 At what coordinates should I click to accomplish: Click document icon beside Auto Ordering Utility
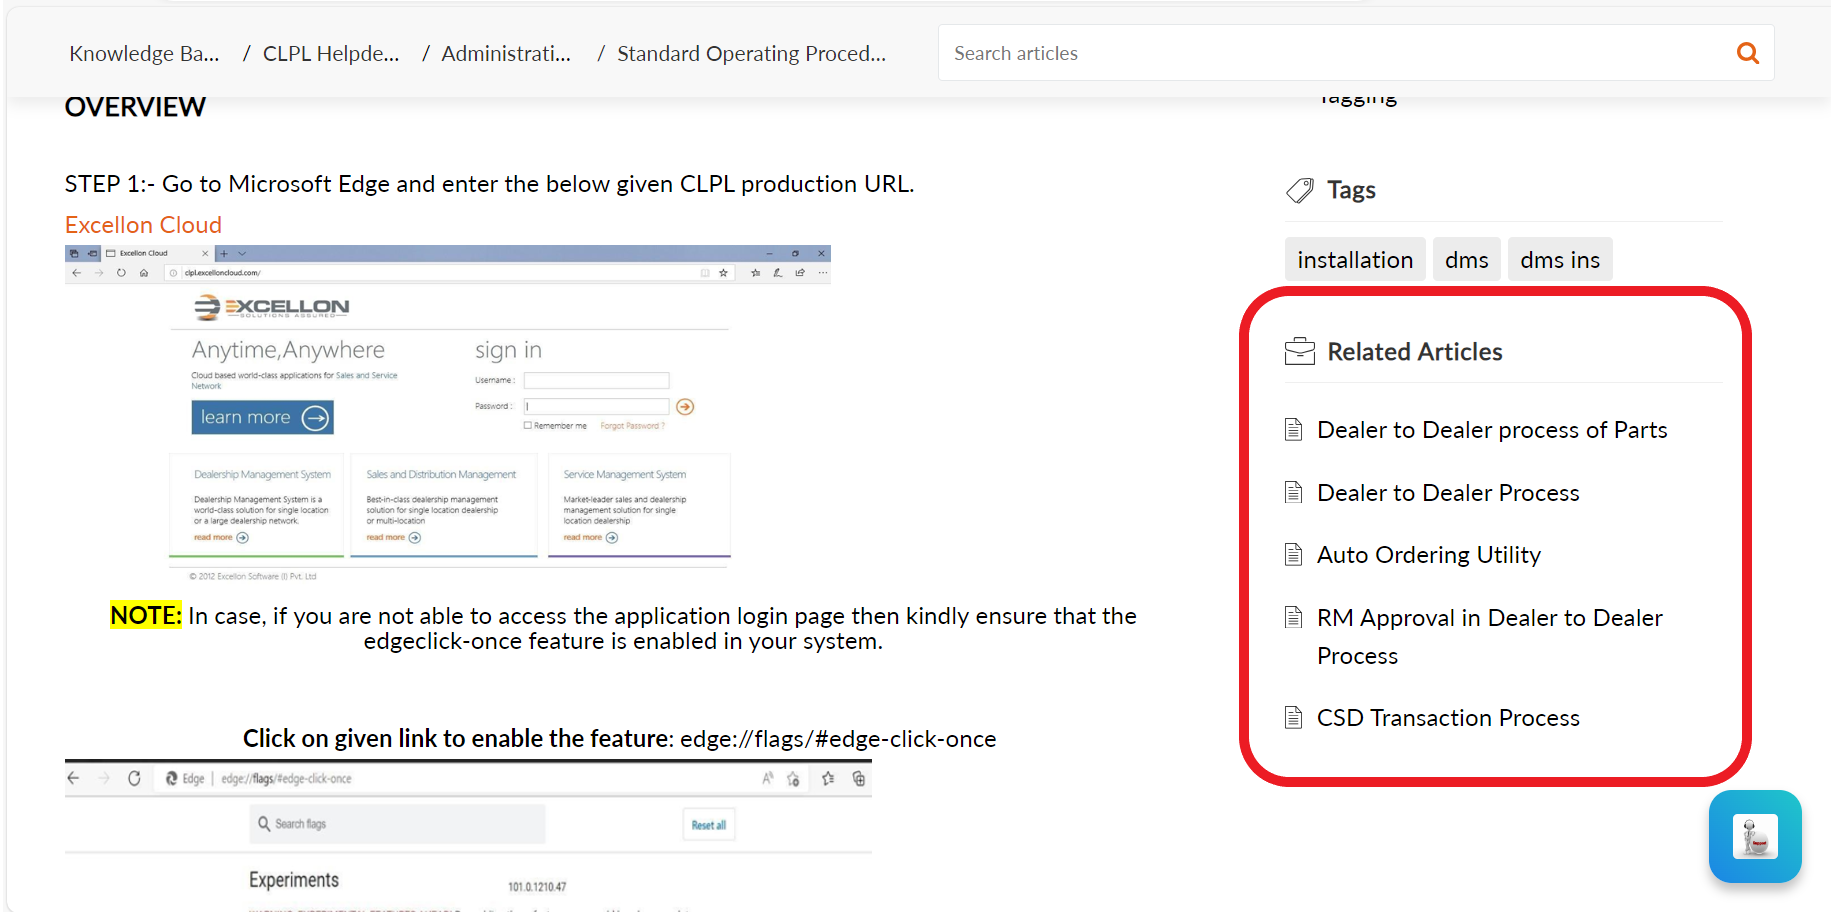point(1293,555)
